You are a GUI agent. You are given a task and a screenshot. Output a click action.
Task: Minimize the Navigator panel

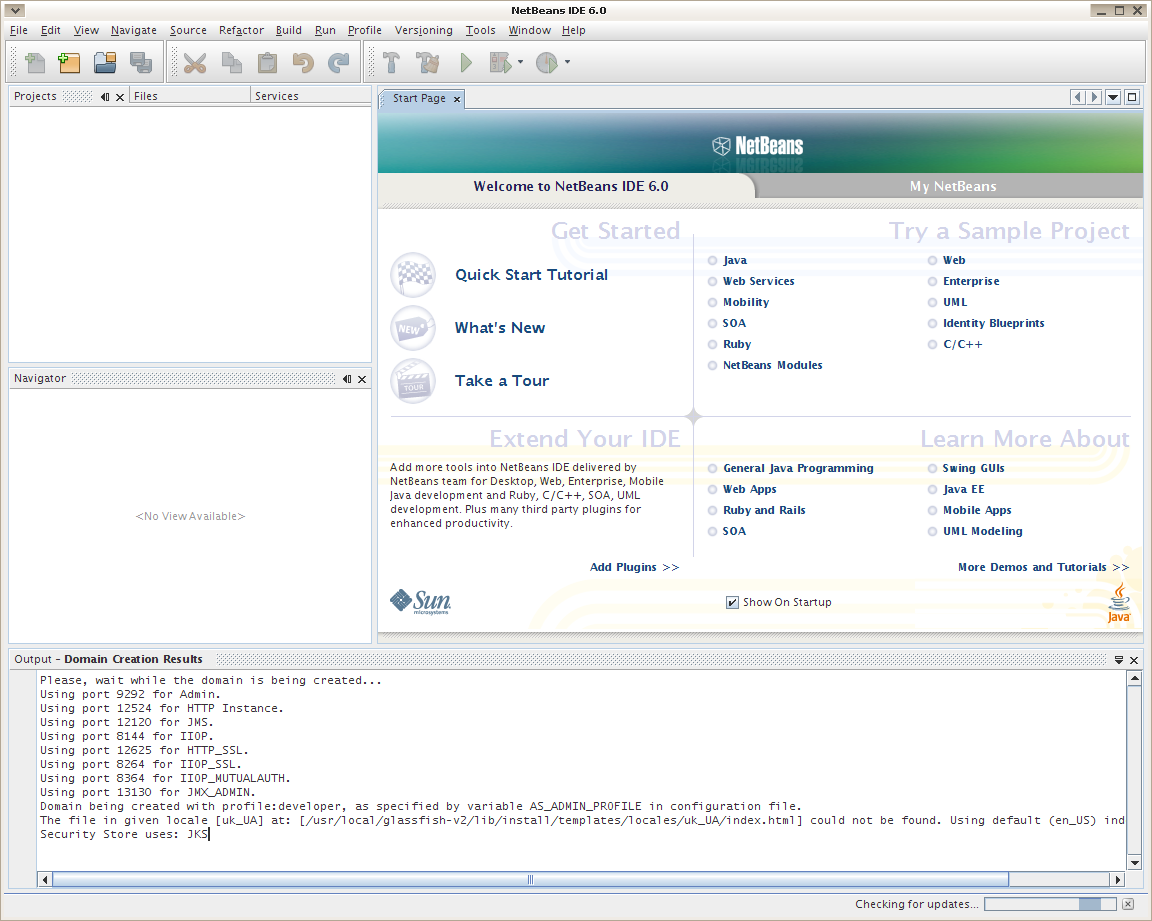click(347, 379)
